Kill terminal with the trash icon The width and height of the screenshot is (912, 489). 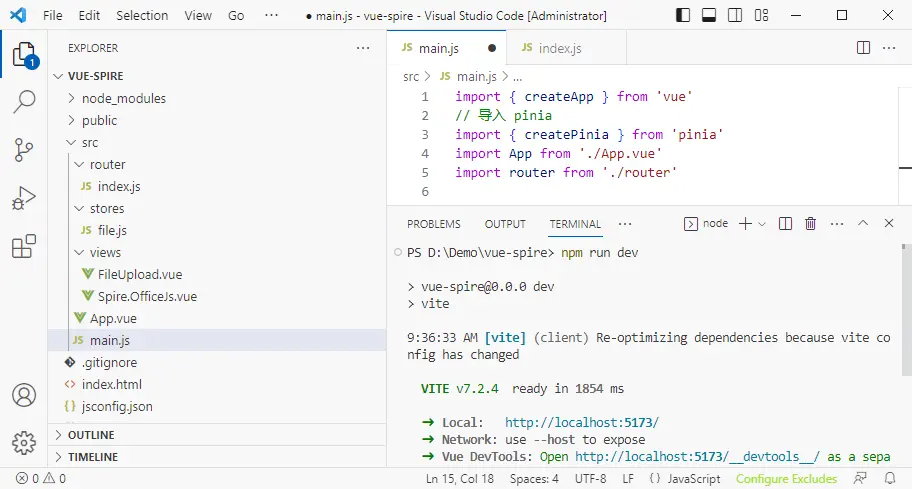pyautogui.click(x=810, y=224)
